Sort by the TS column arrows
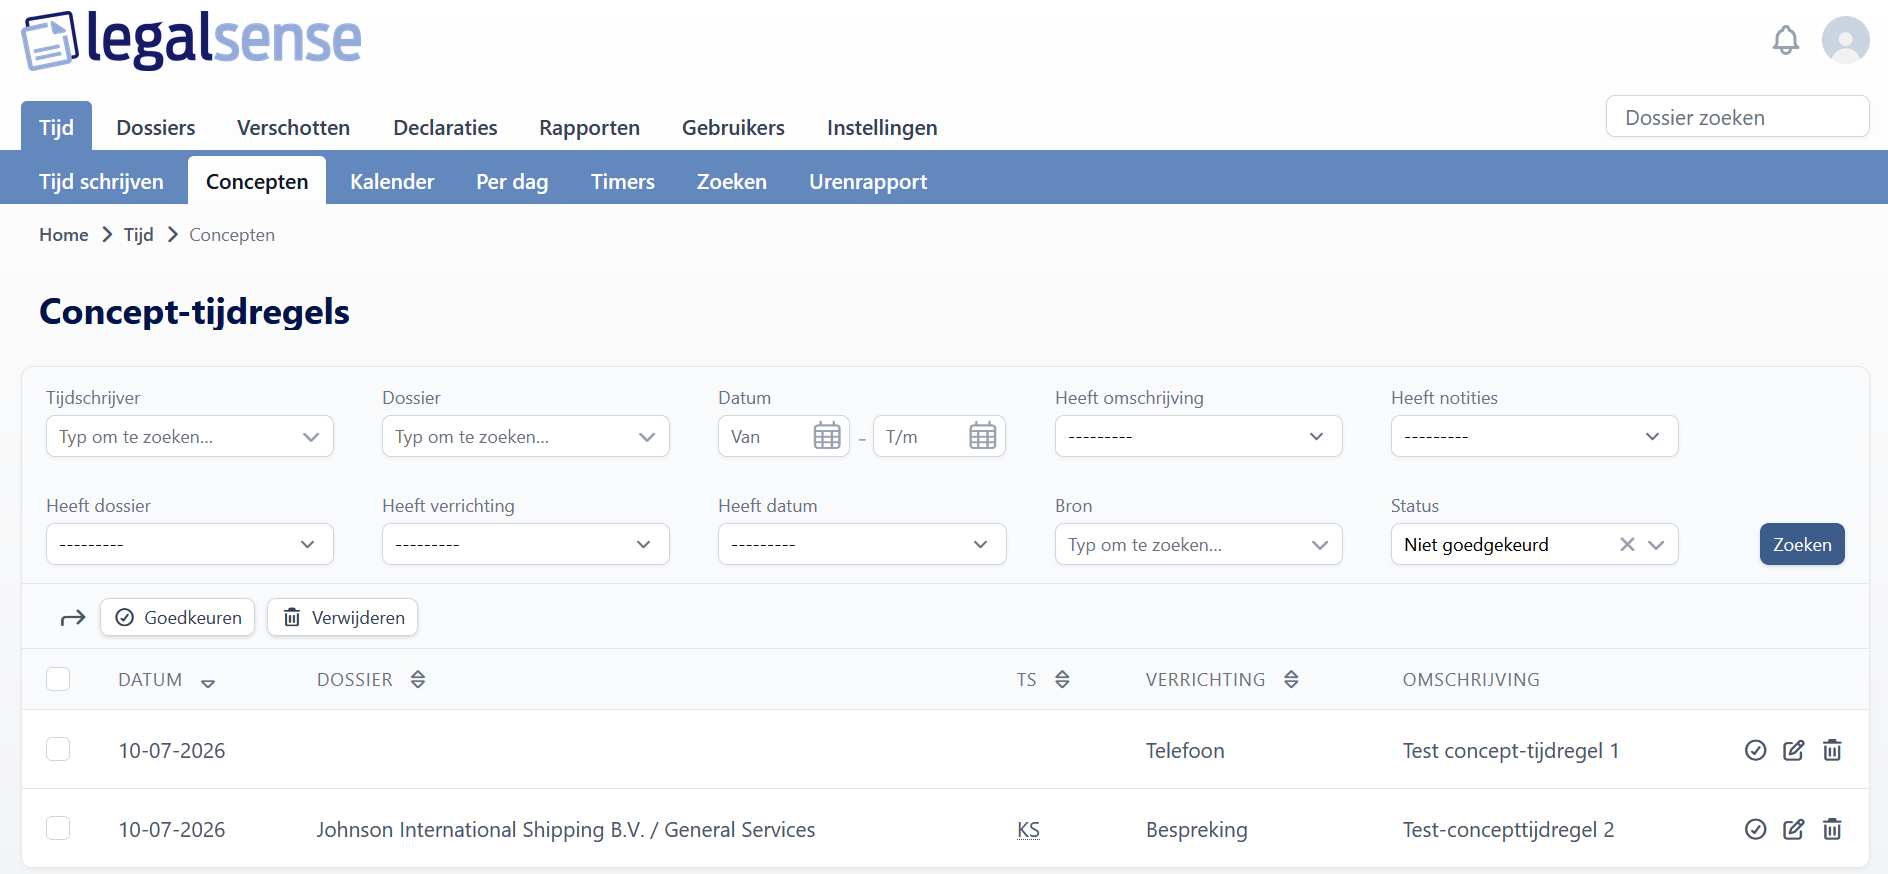The image size is (1888, 874). click(1062, 679)
